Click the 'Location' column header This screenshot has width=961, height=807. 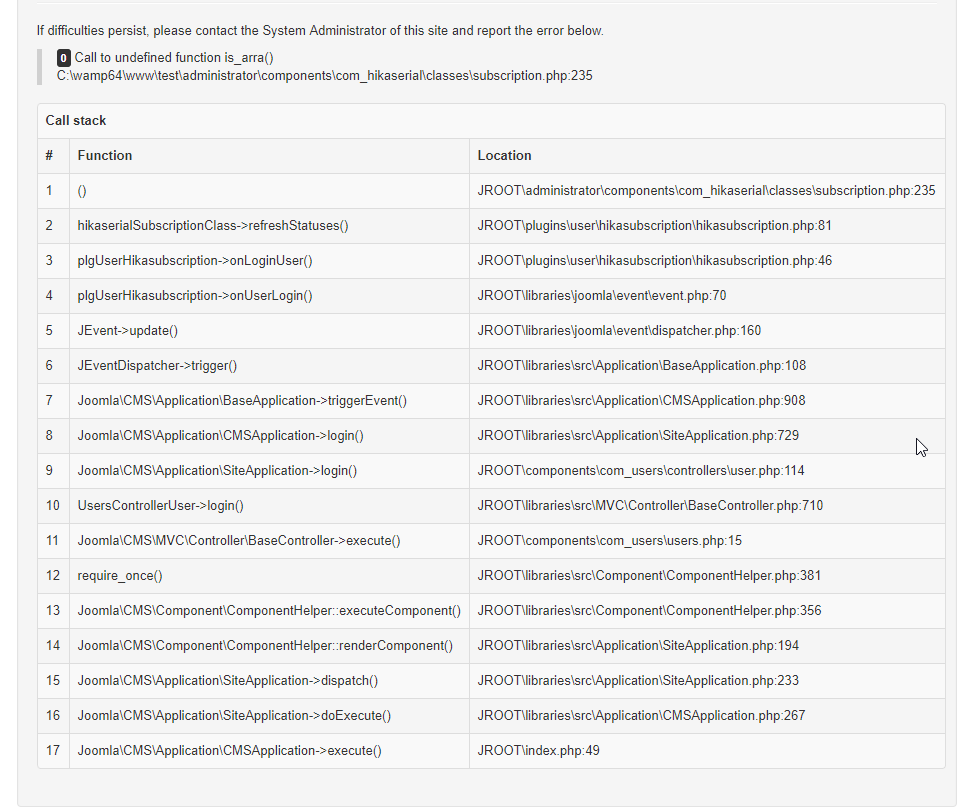click(504, 156)
